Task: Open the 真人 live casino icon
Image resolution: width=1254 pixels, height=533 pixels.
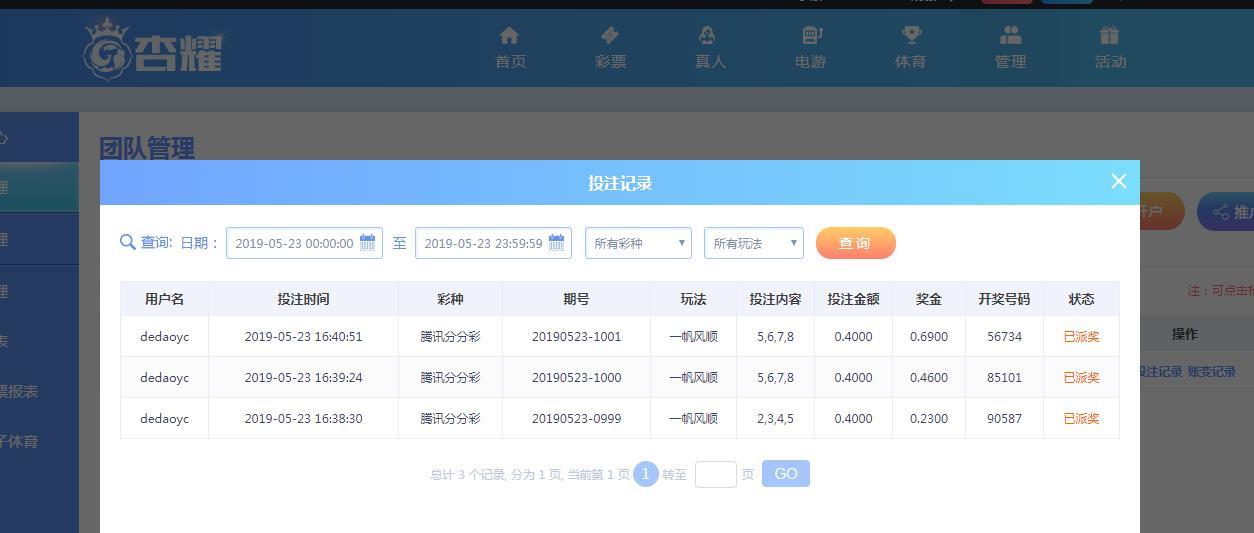Action: (x=708, y=36)
